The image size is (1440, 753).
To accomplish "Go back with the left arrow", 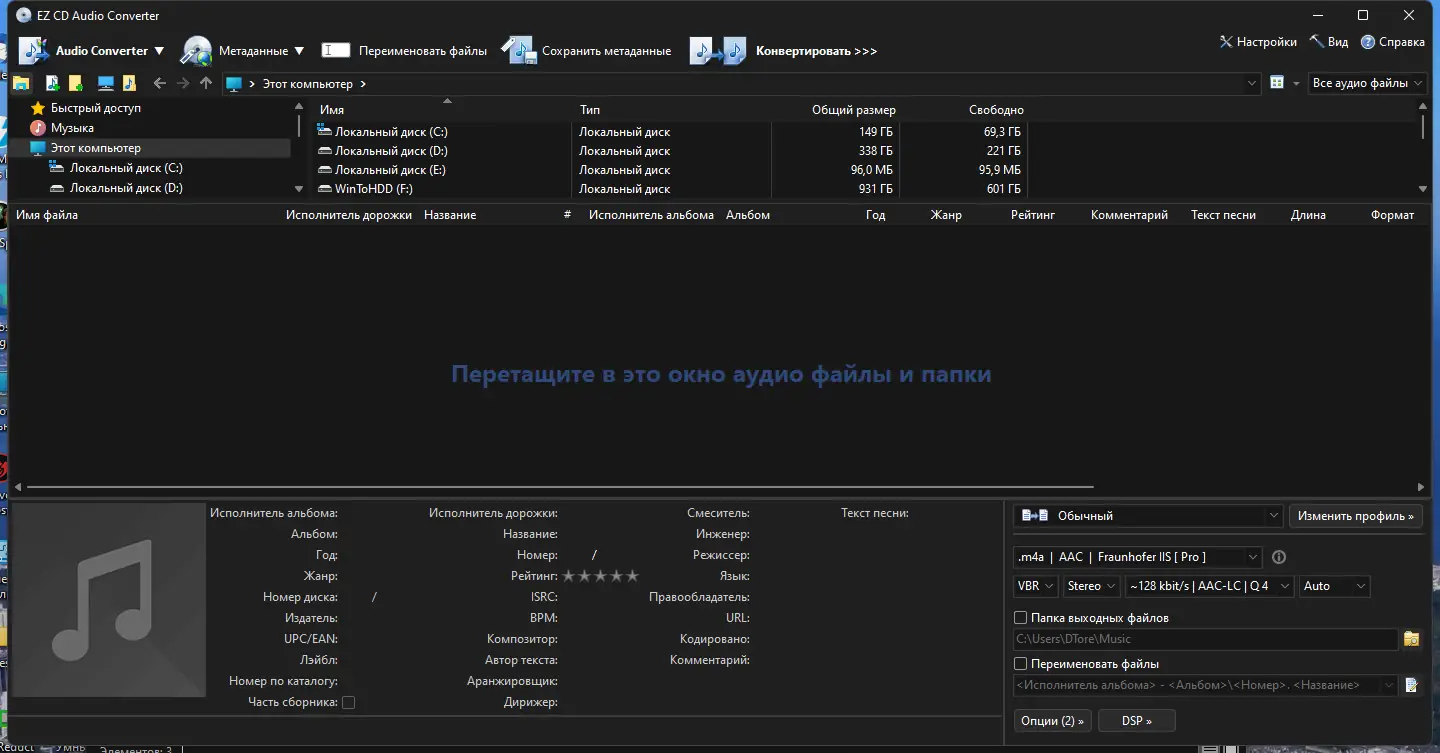I will [159, 83].
